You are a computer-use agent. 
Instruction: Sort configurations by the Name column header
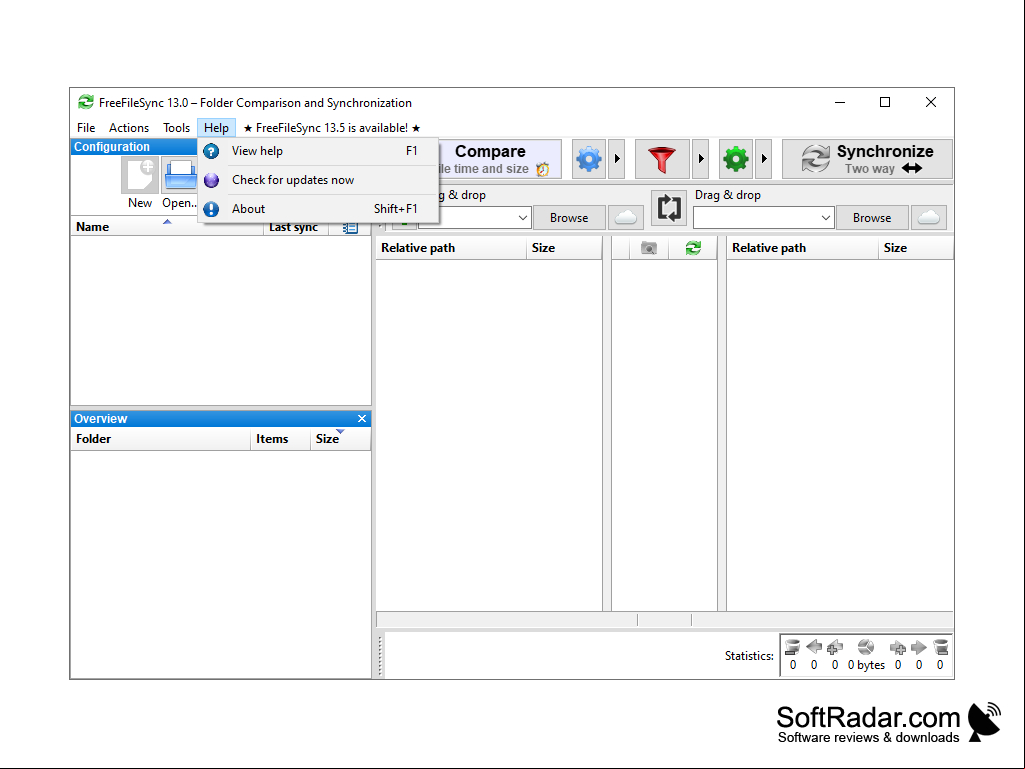click(x=167, y=227)
